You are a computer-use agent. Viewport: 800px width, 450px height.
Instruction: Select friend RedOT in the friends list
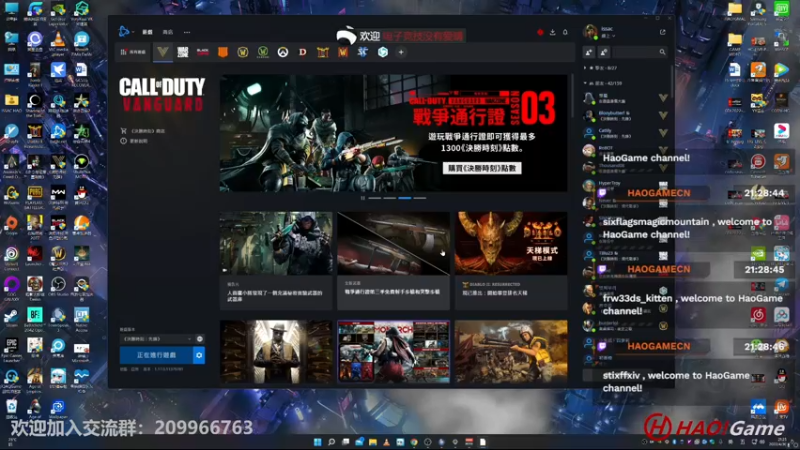click(x=625, y=149)
